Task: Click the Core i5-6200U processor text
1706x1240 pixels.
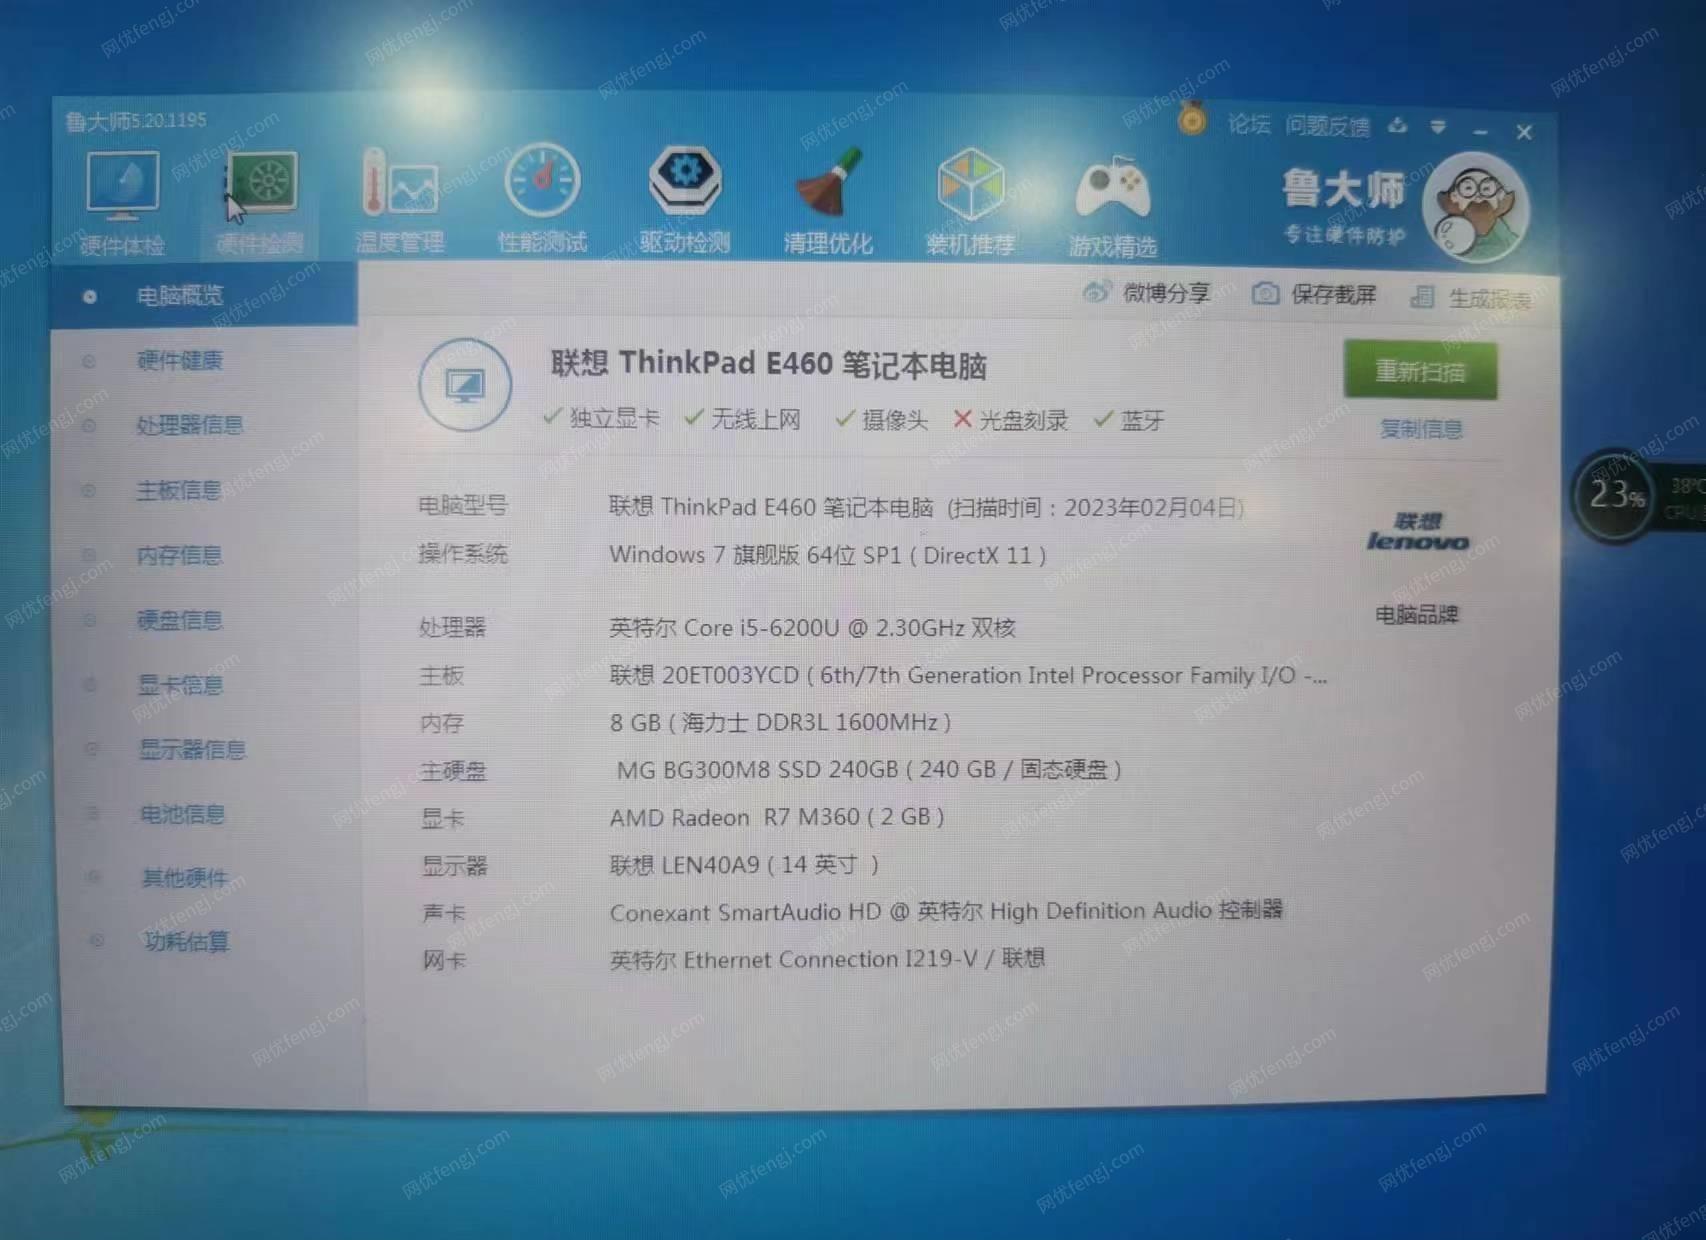Action: 812,628
